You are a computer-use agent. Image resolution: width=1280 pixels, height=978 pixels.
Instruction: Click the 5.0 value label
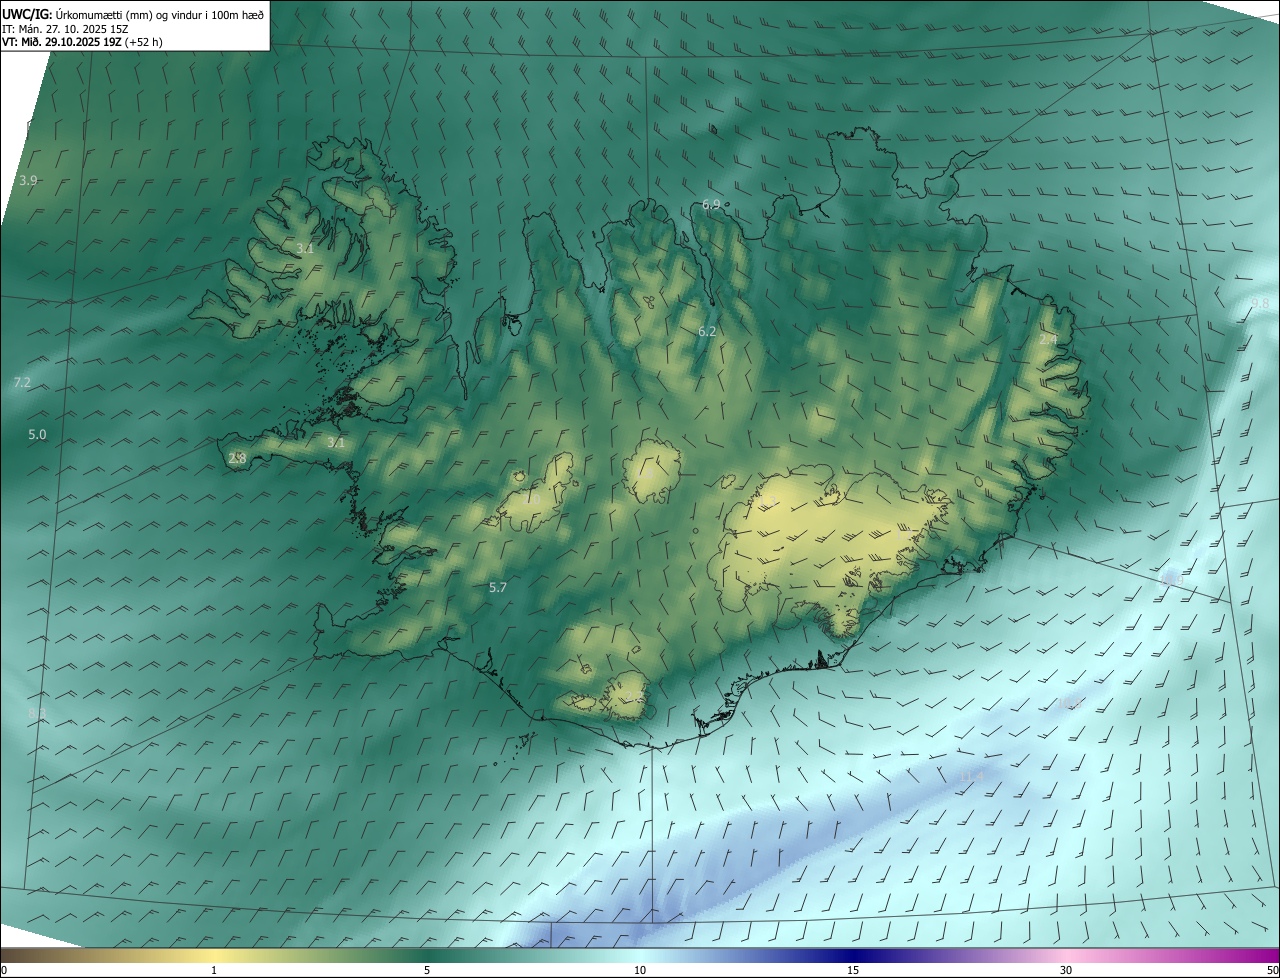[x=37, y=435]
